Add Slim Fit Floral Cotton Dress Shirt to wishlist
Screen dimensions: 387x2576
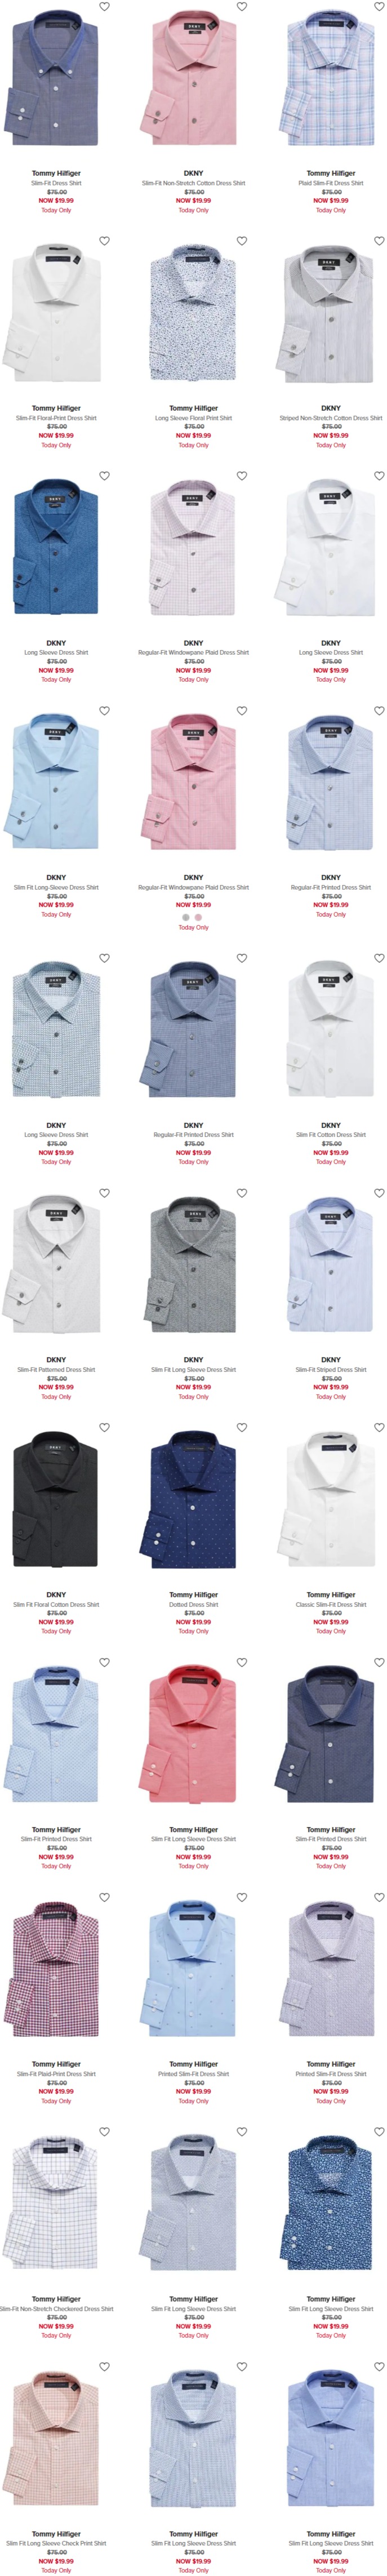104,1427
